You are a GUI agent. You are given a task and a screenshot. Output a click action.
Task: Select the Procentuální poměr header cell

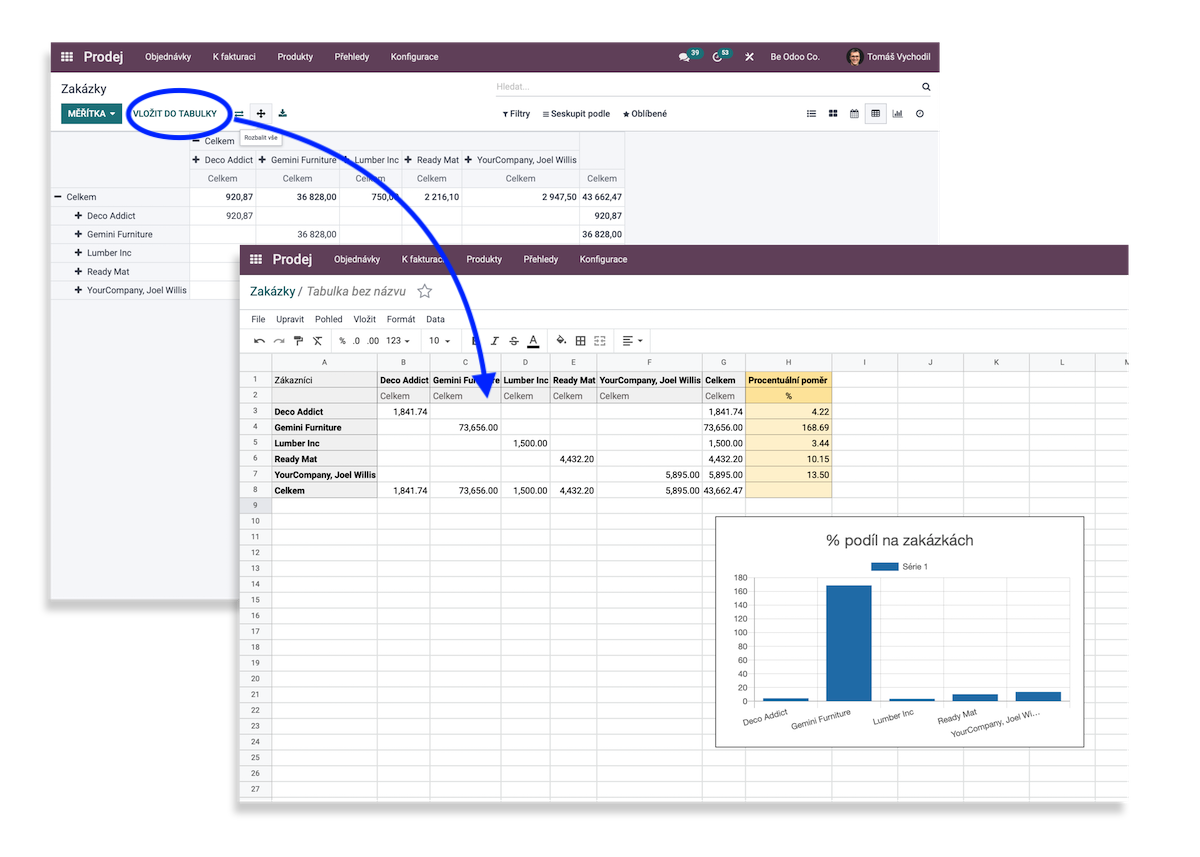(x=788, y=380)
